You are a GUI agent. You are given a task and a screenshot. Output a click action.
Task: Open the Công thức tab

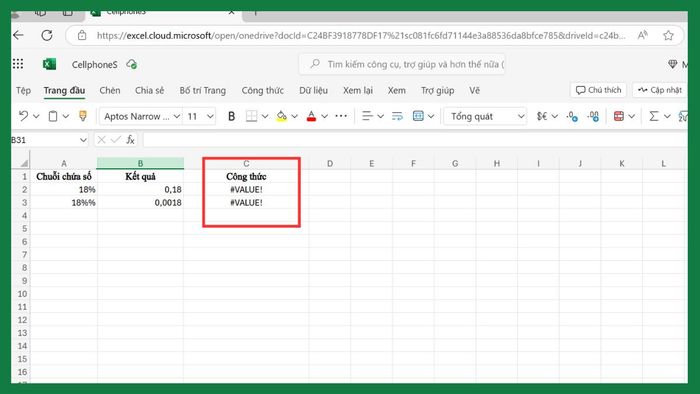tap(262, 90)
